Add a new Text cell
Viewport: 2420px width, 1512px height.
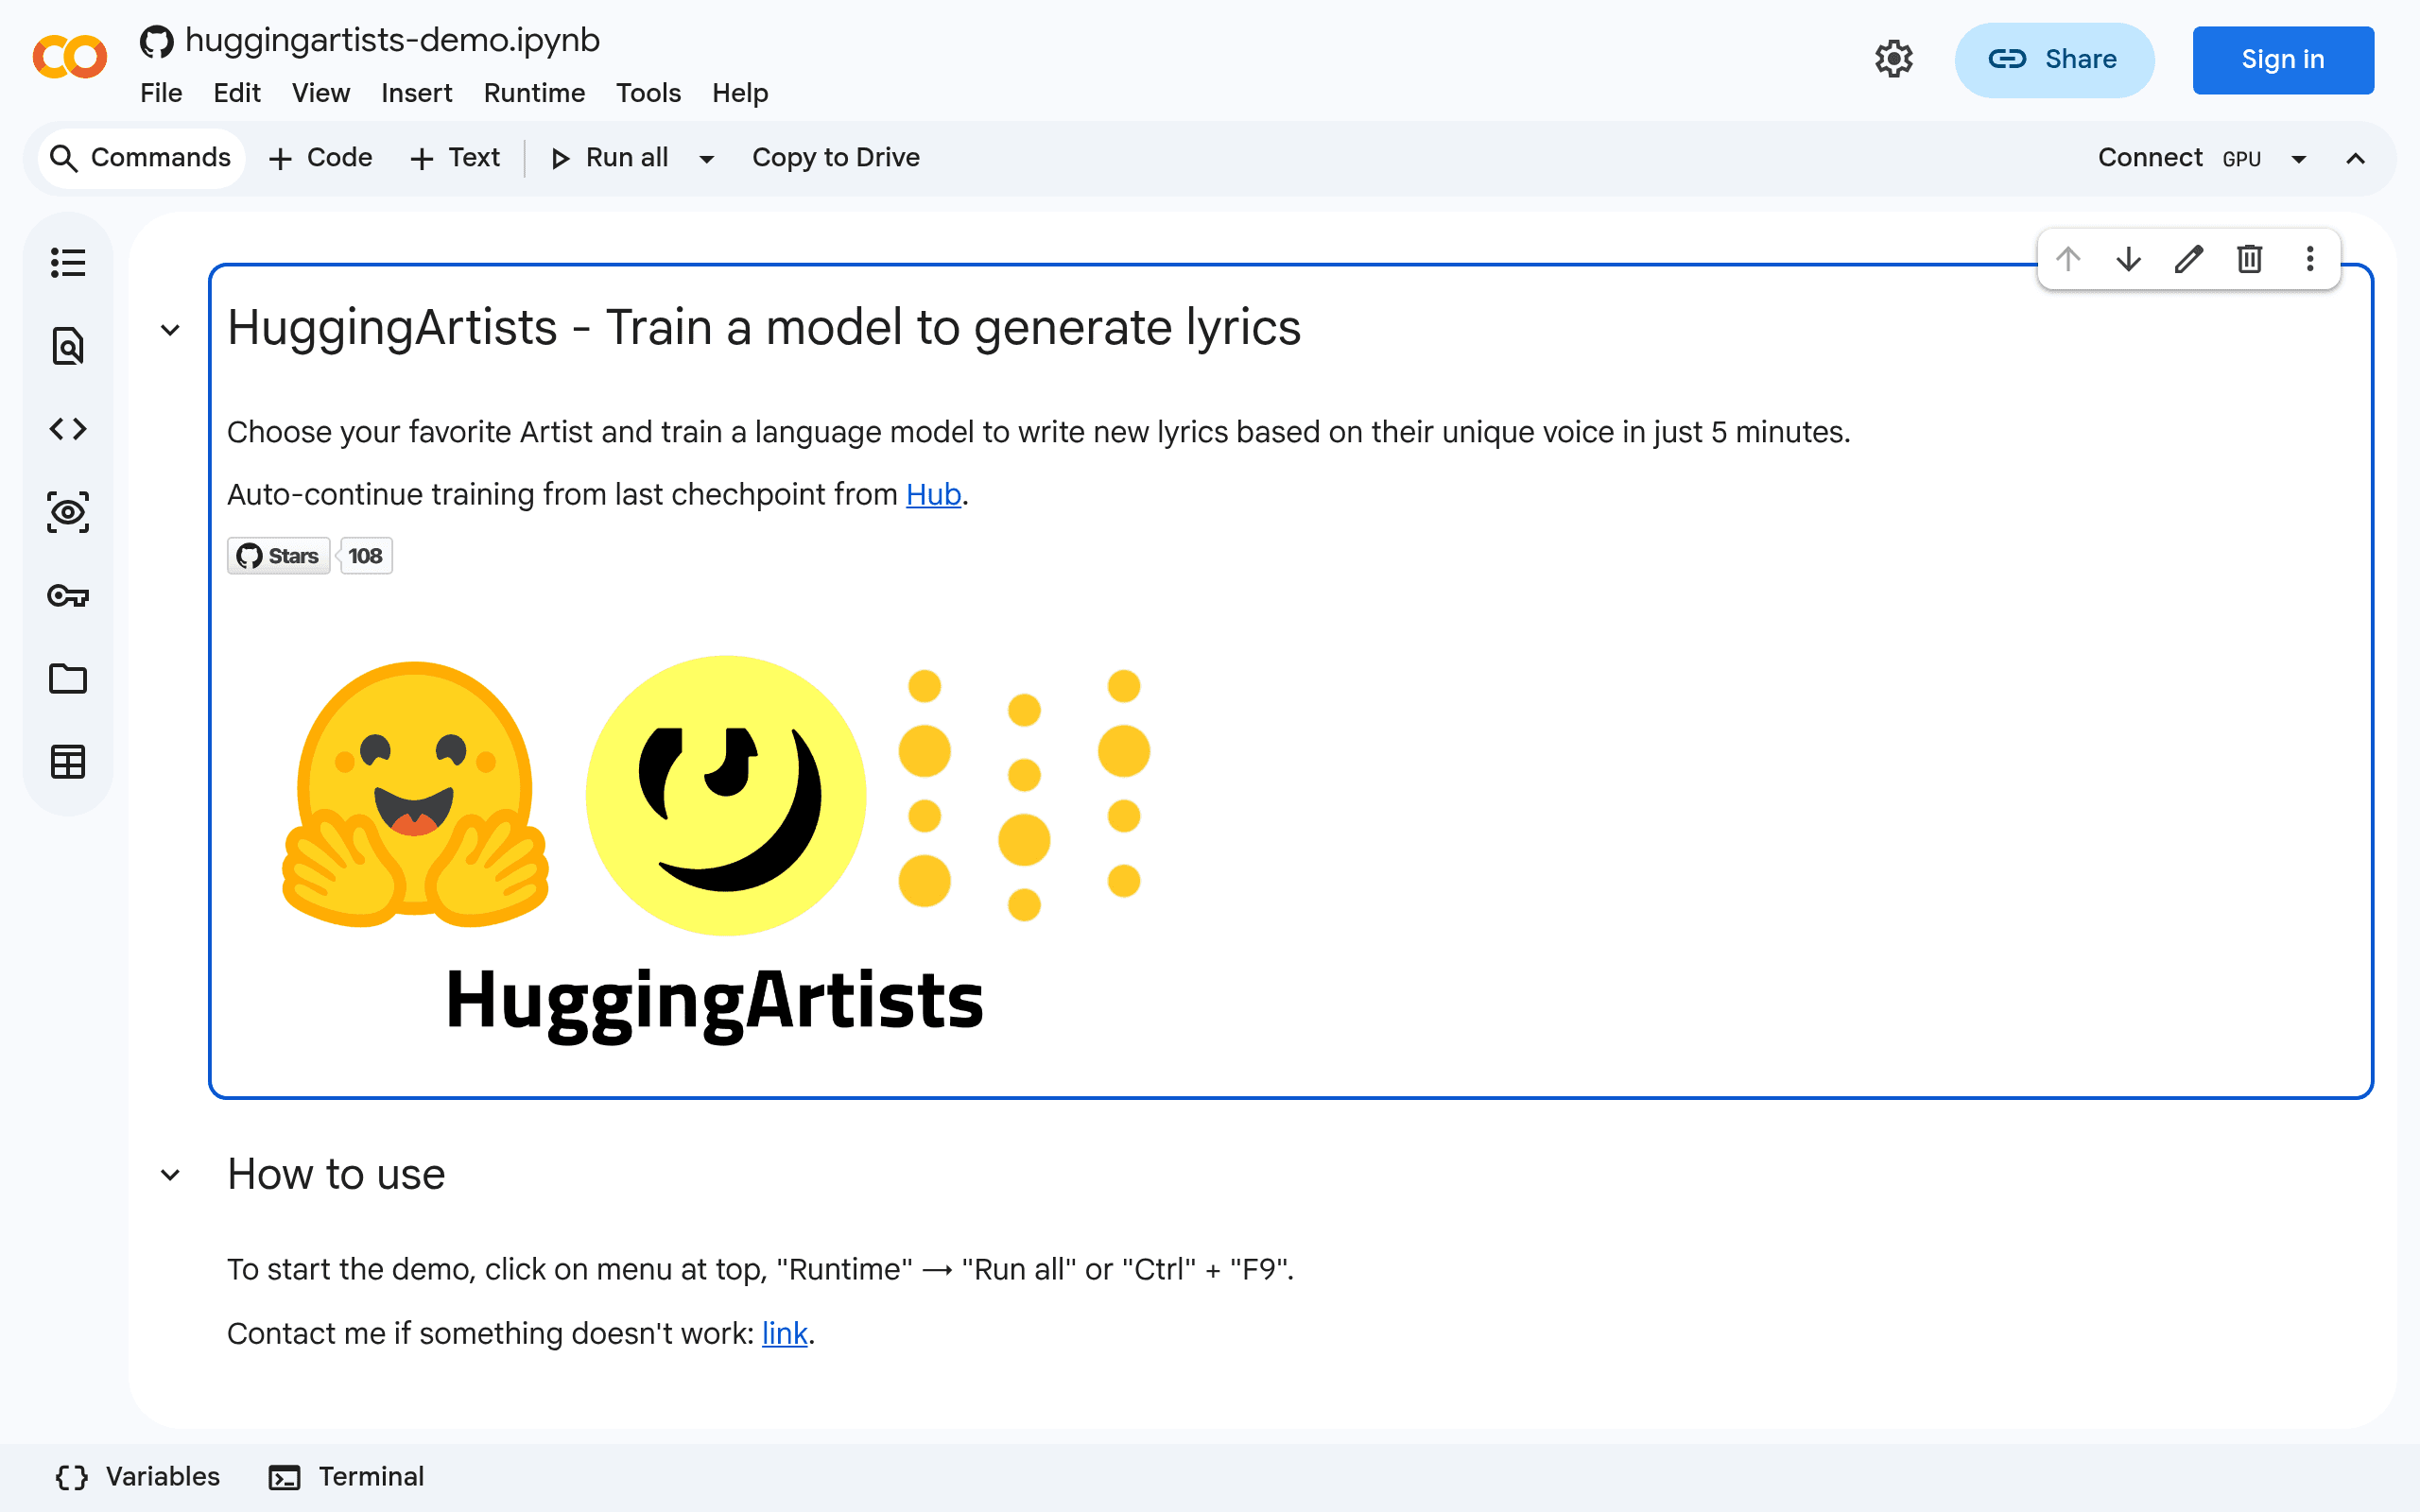(455, 158)
